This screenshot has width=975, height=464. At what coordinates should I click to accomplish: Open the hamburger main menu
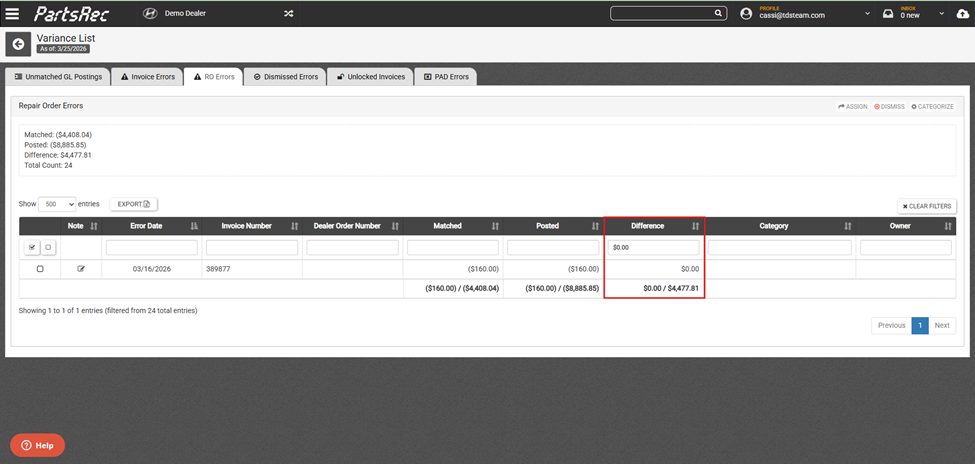(x=12, y=13)
